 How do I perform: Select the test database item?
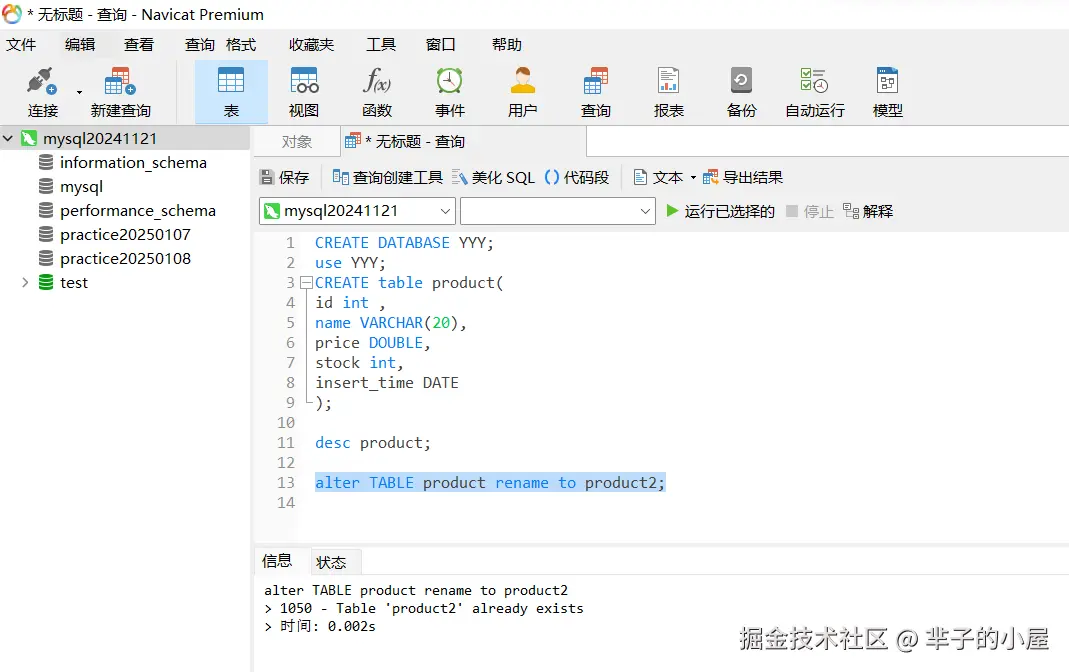74,282
